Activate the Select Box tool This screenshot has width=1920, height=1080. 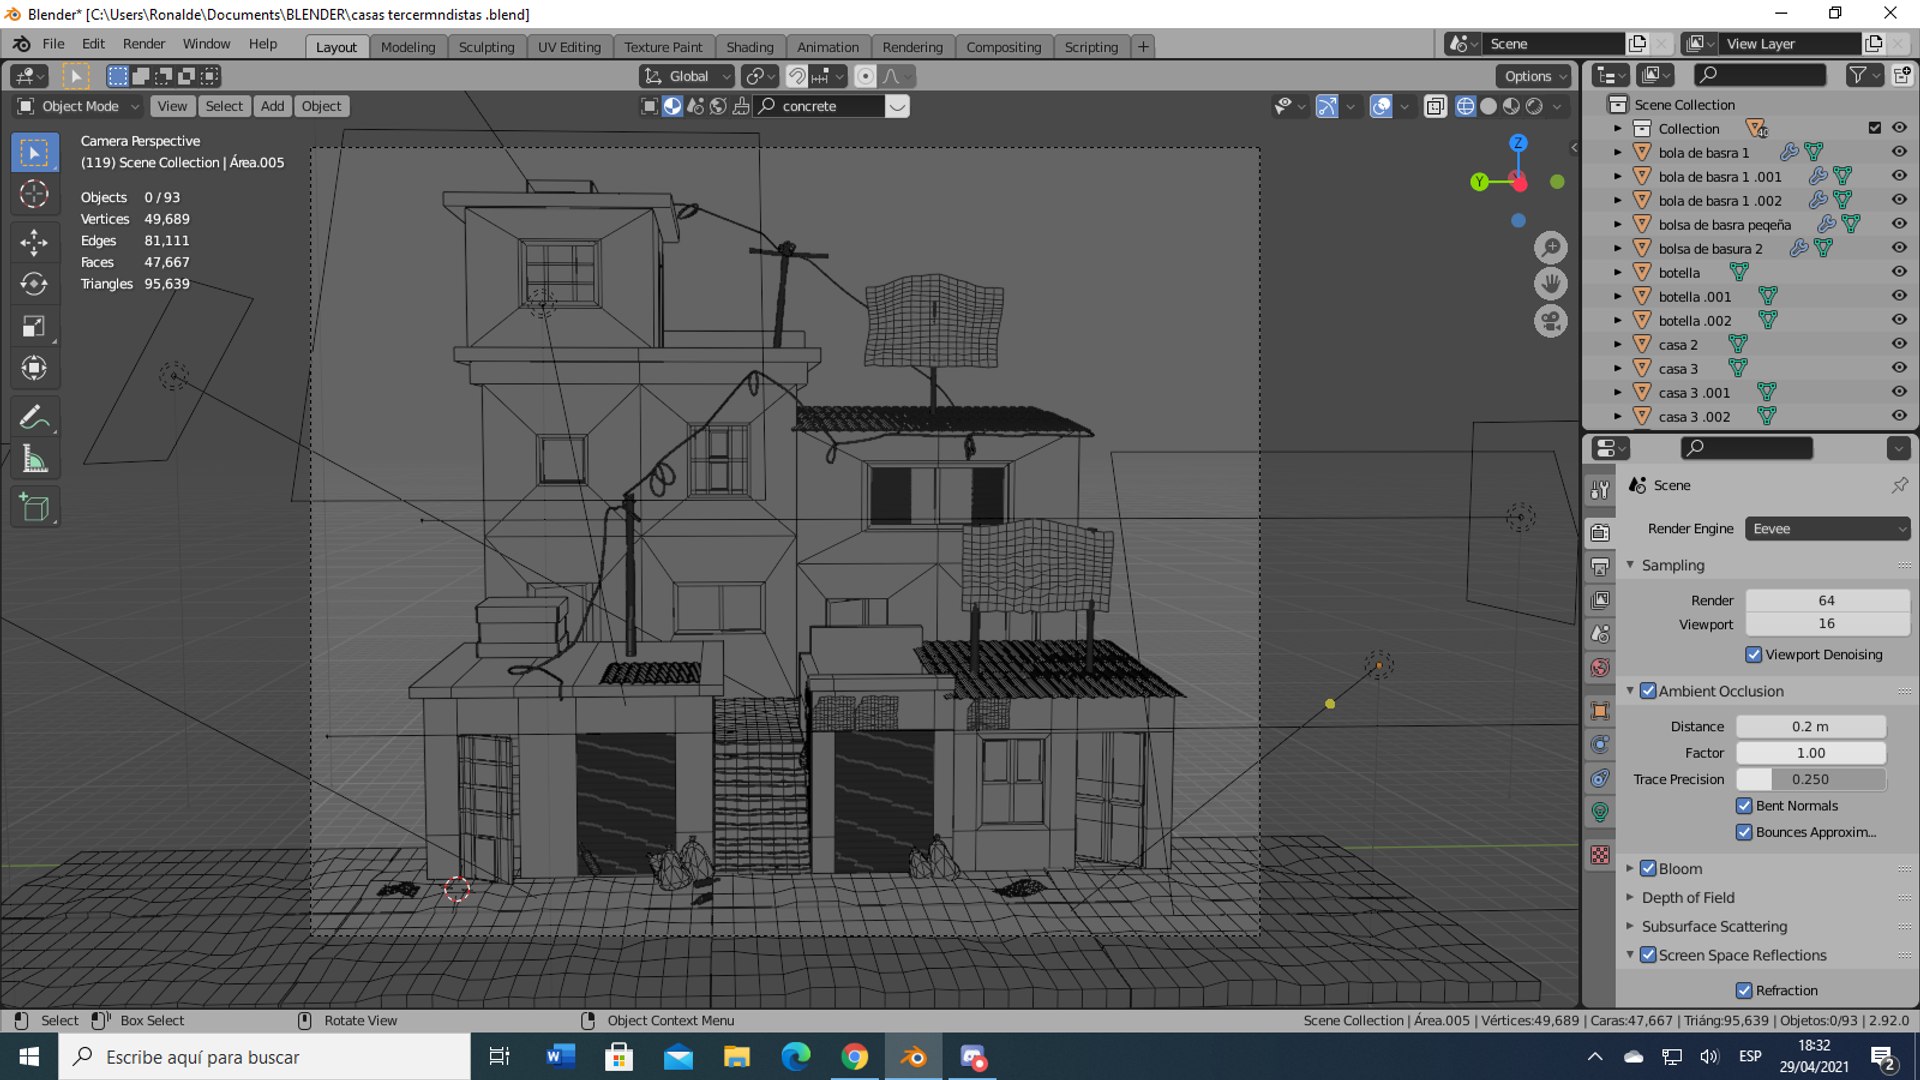coord(34,152)
